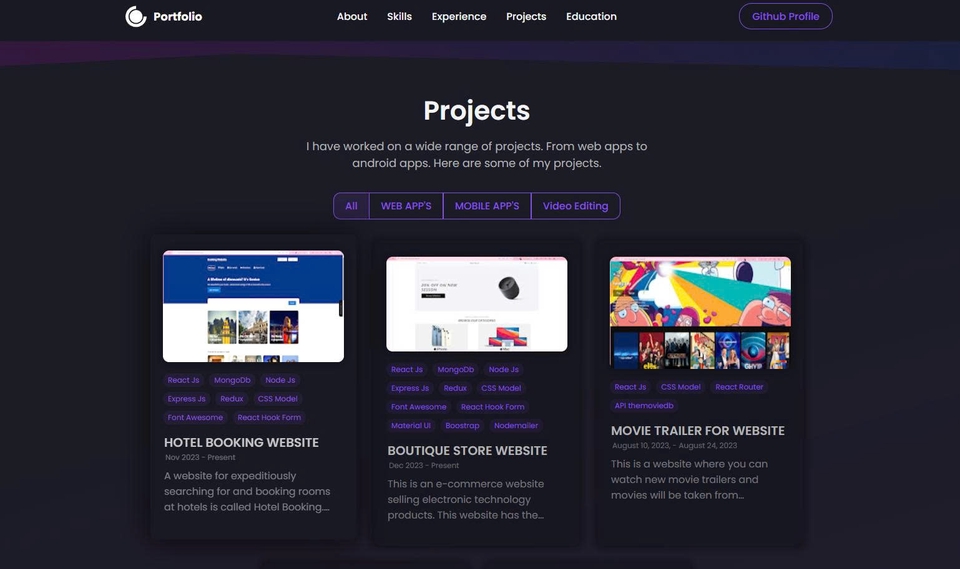This screenshot has width=960, height=569.
Task: Filter projects by MOBILE APP'S
Action: coord(487,206)
